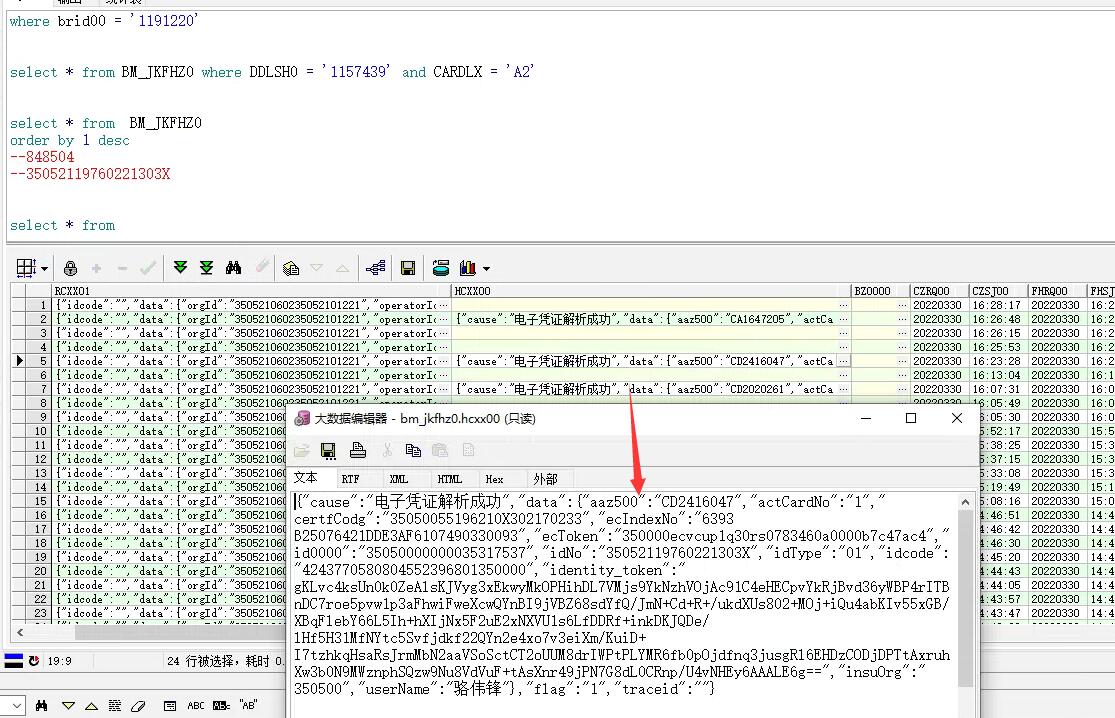Click the CZSJ00 column header

pyautogui.click(x=999, y=291)
